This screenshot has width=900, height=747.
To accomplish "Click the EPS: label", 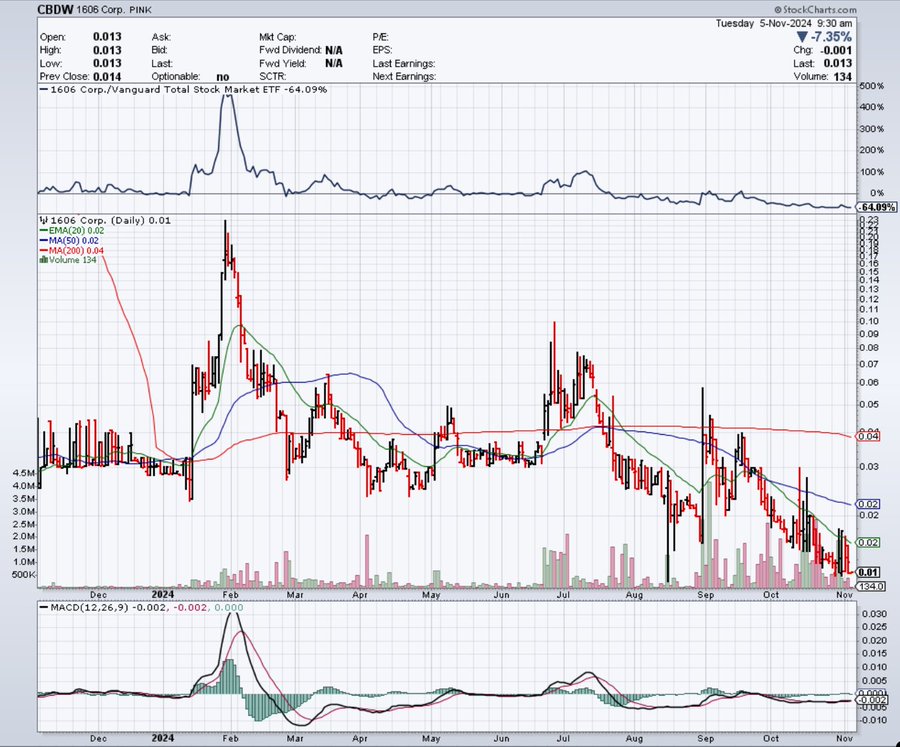I will click(382, 50).
